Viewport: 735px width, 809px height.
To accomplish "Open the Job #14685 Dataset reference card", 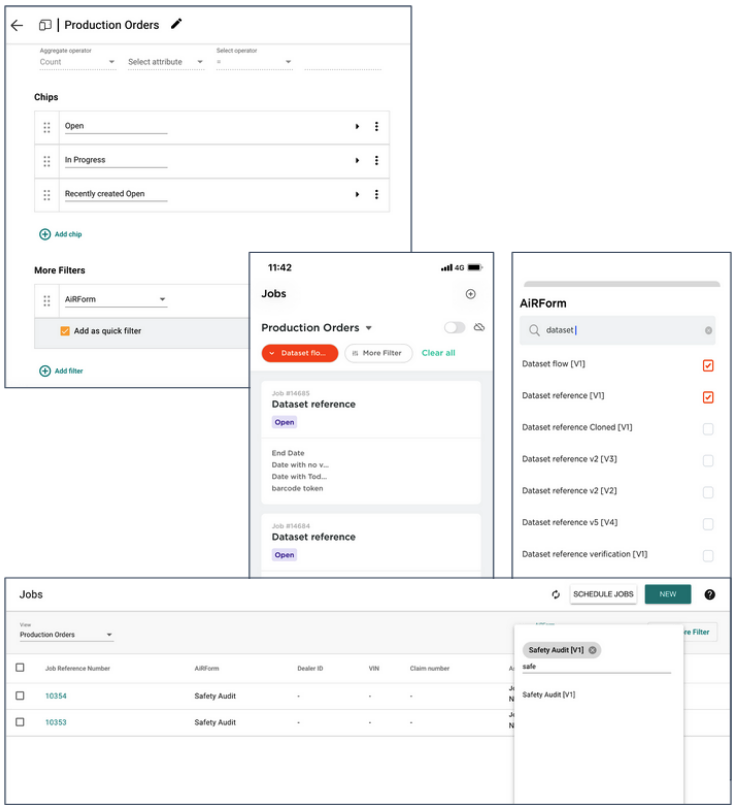I will (x=371, y=442).
